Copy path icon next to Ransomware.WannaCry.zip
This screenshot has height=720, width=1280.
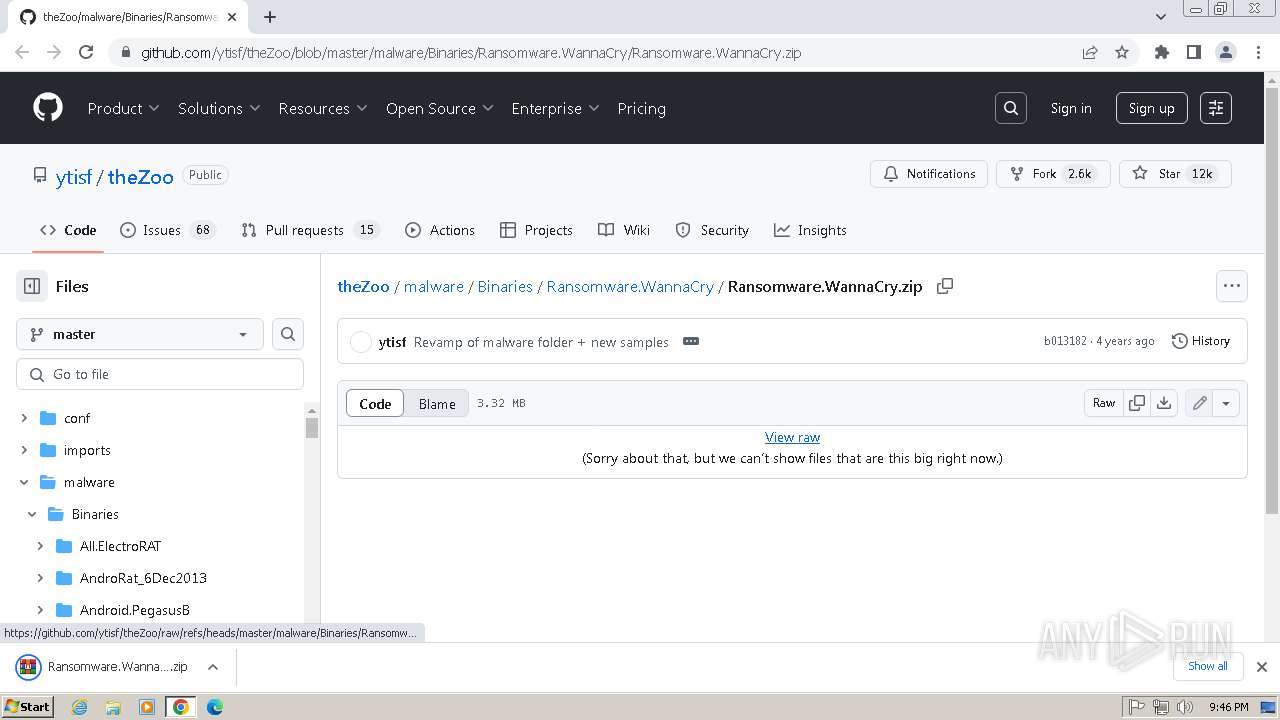[945, 286]
